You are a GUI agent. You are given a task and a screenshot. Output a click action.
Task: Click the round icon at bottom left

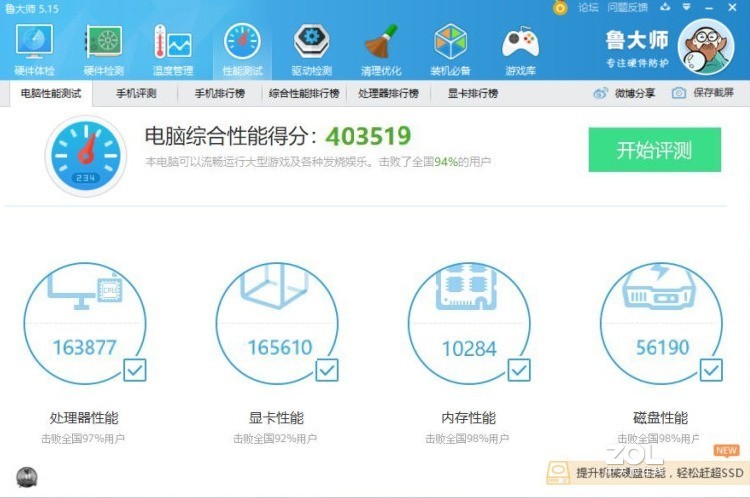(27, 477)
